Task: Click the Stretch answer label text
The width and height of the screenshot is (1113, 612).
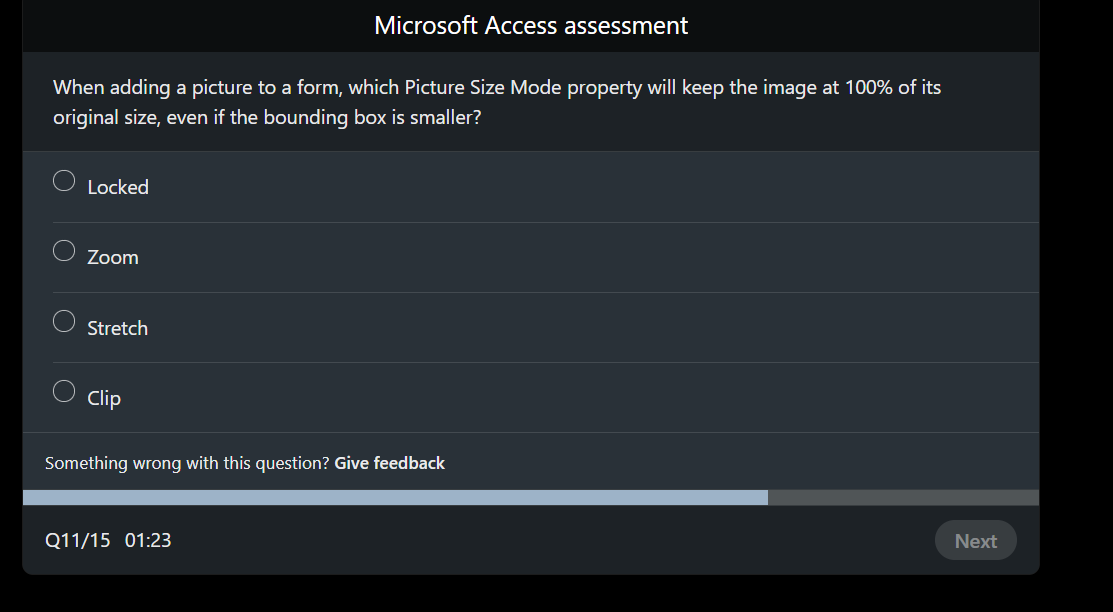Action: [x=117, y=327]
